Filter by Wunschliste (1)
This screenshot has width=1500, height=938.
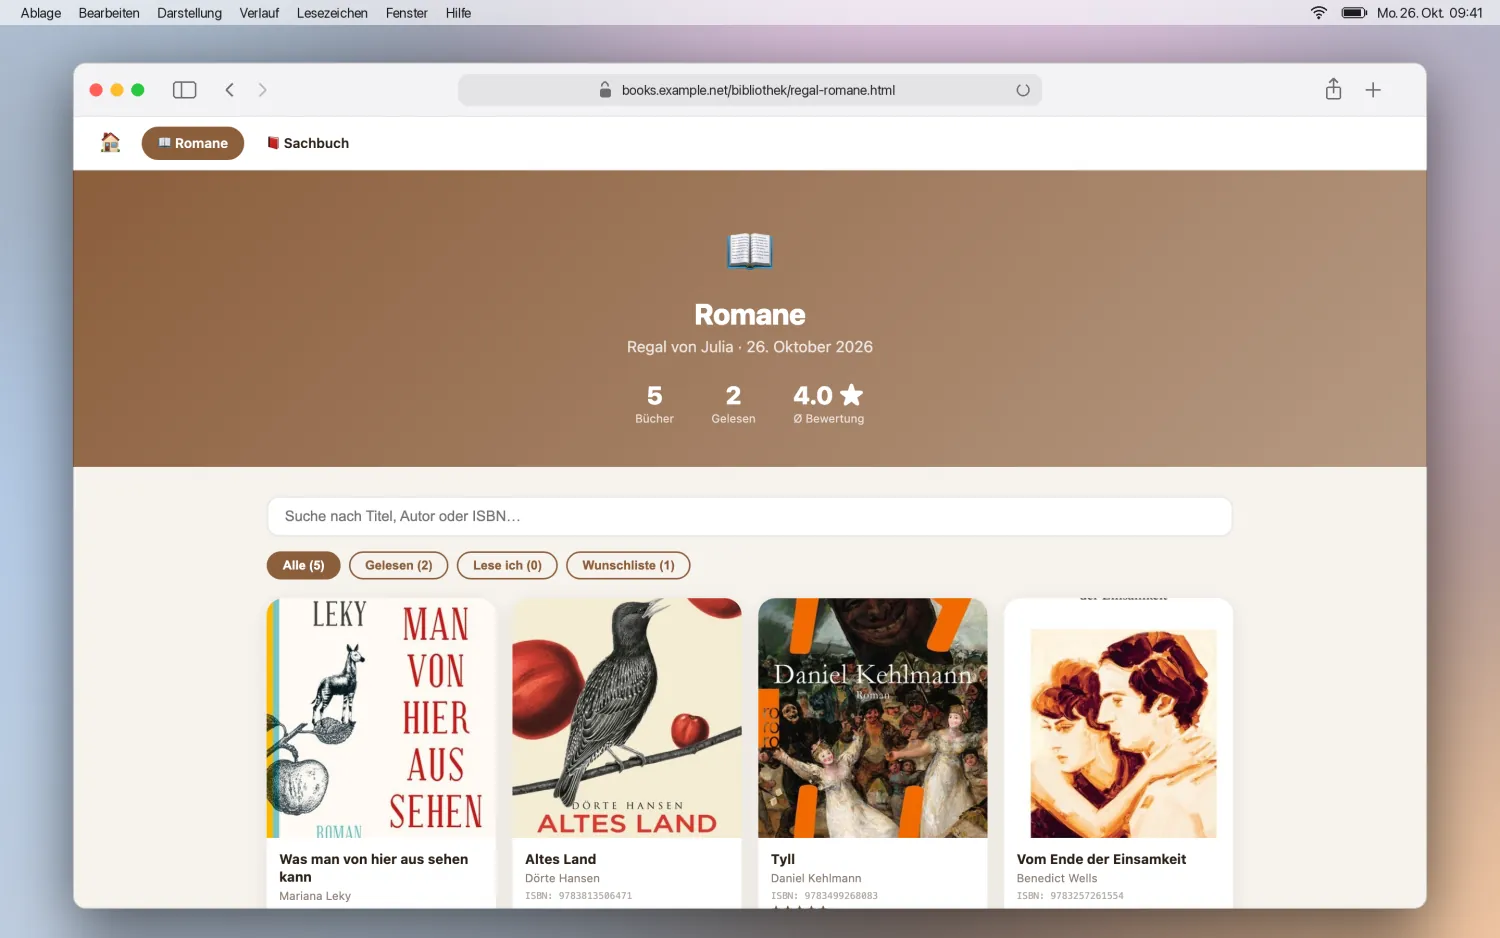pos(628,565)
